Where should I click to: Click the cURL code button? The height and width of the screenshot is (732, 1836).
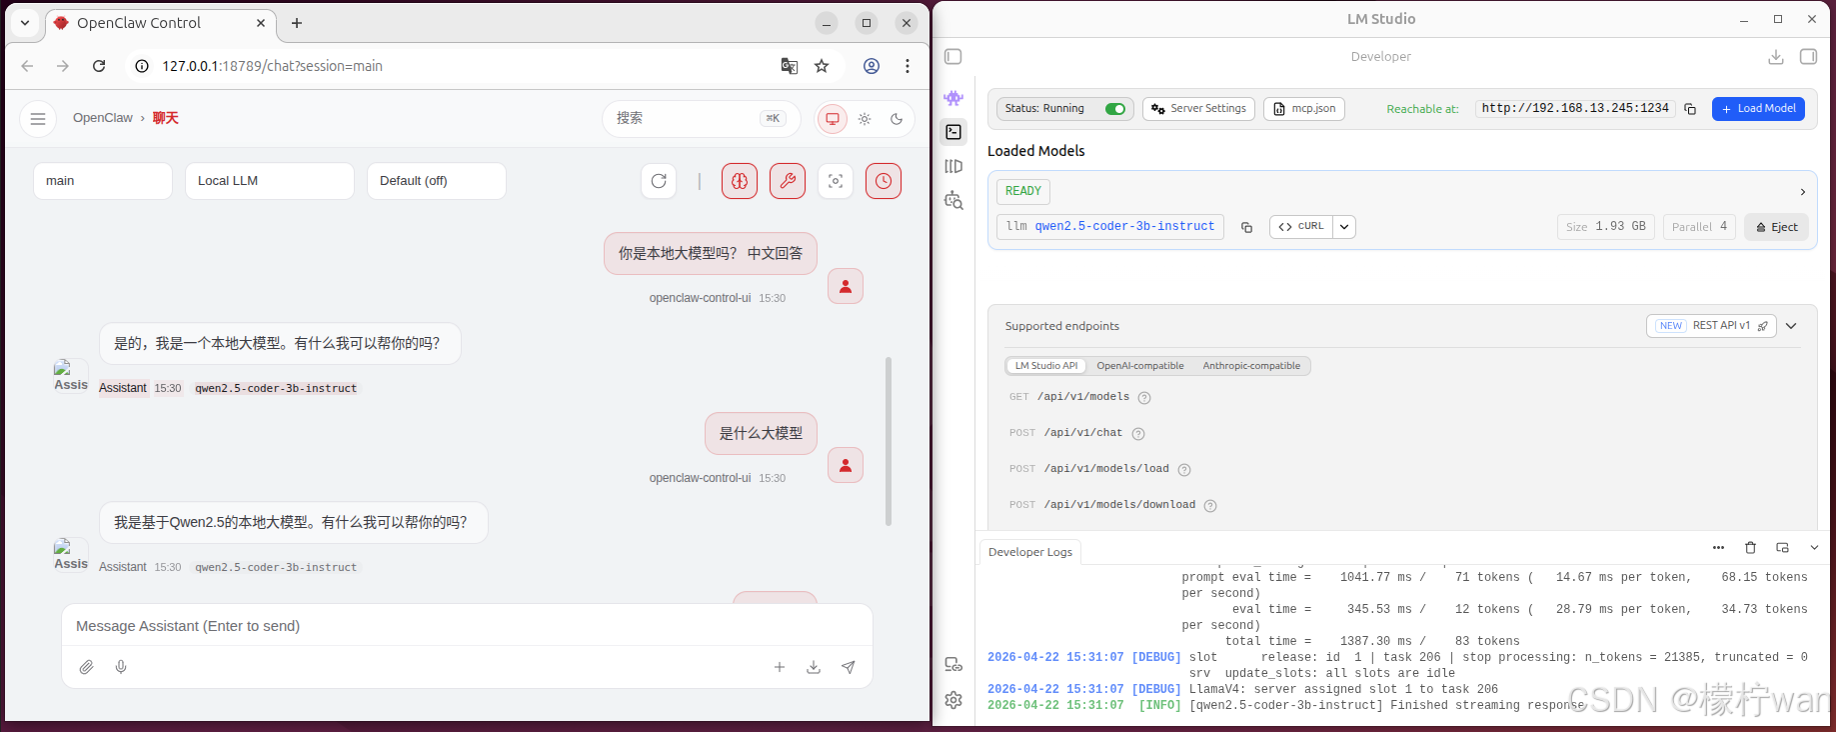click(1301, 227)
